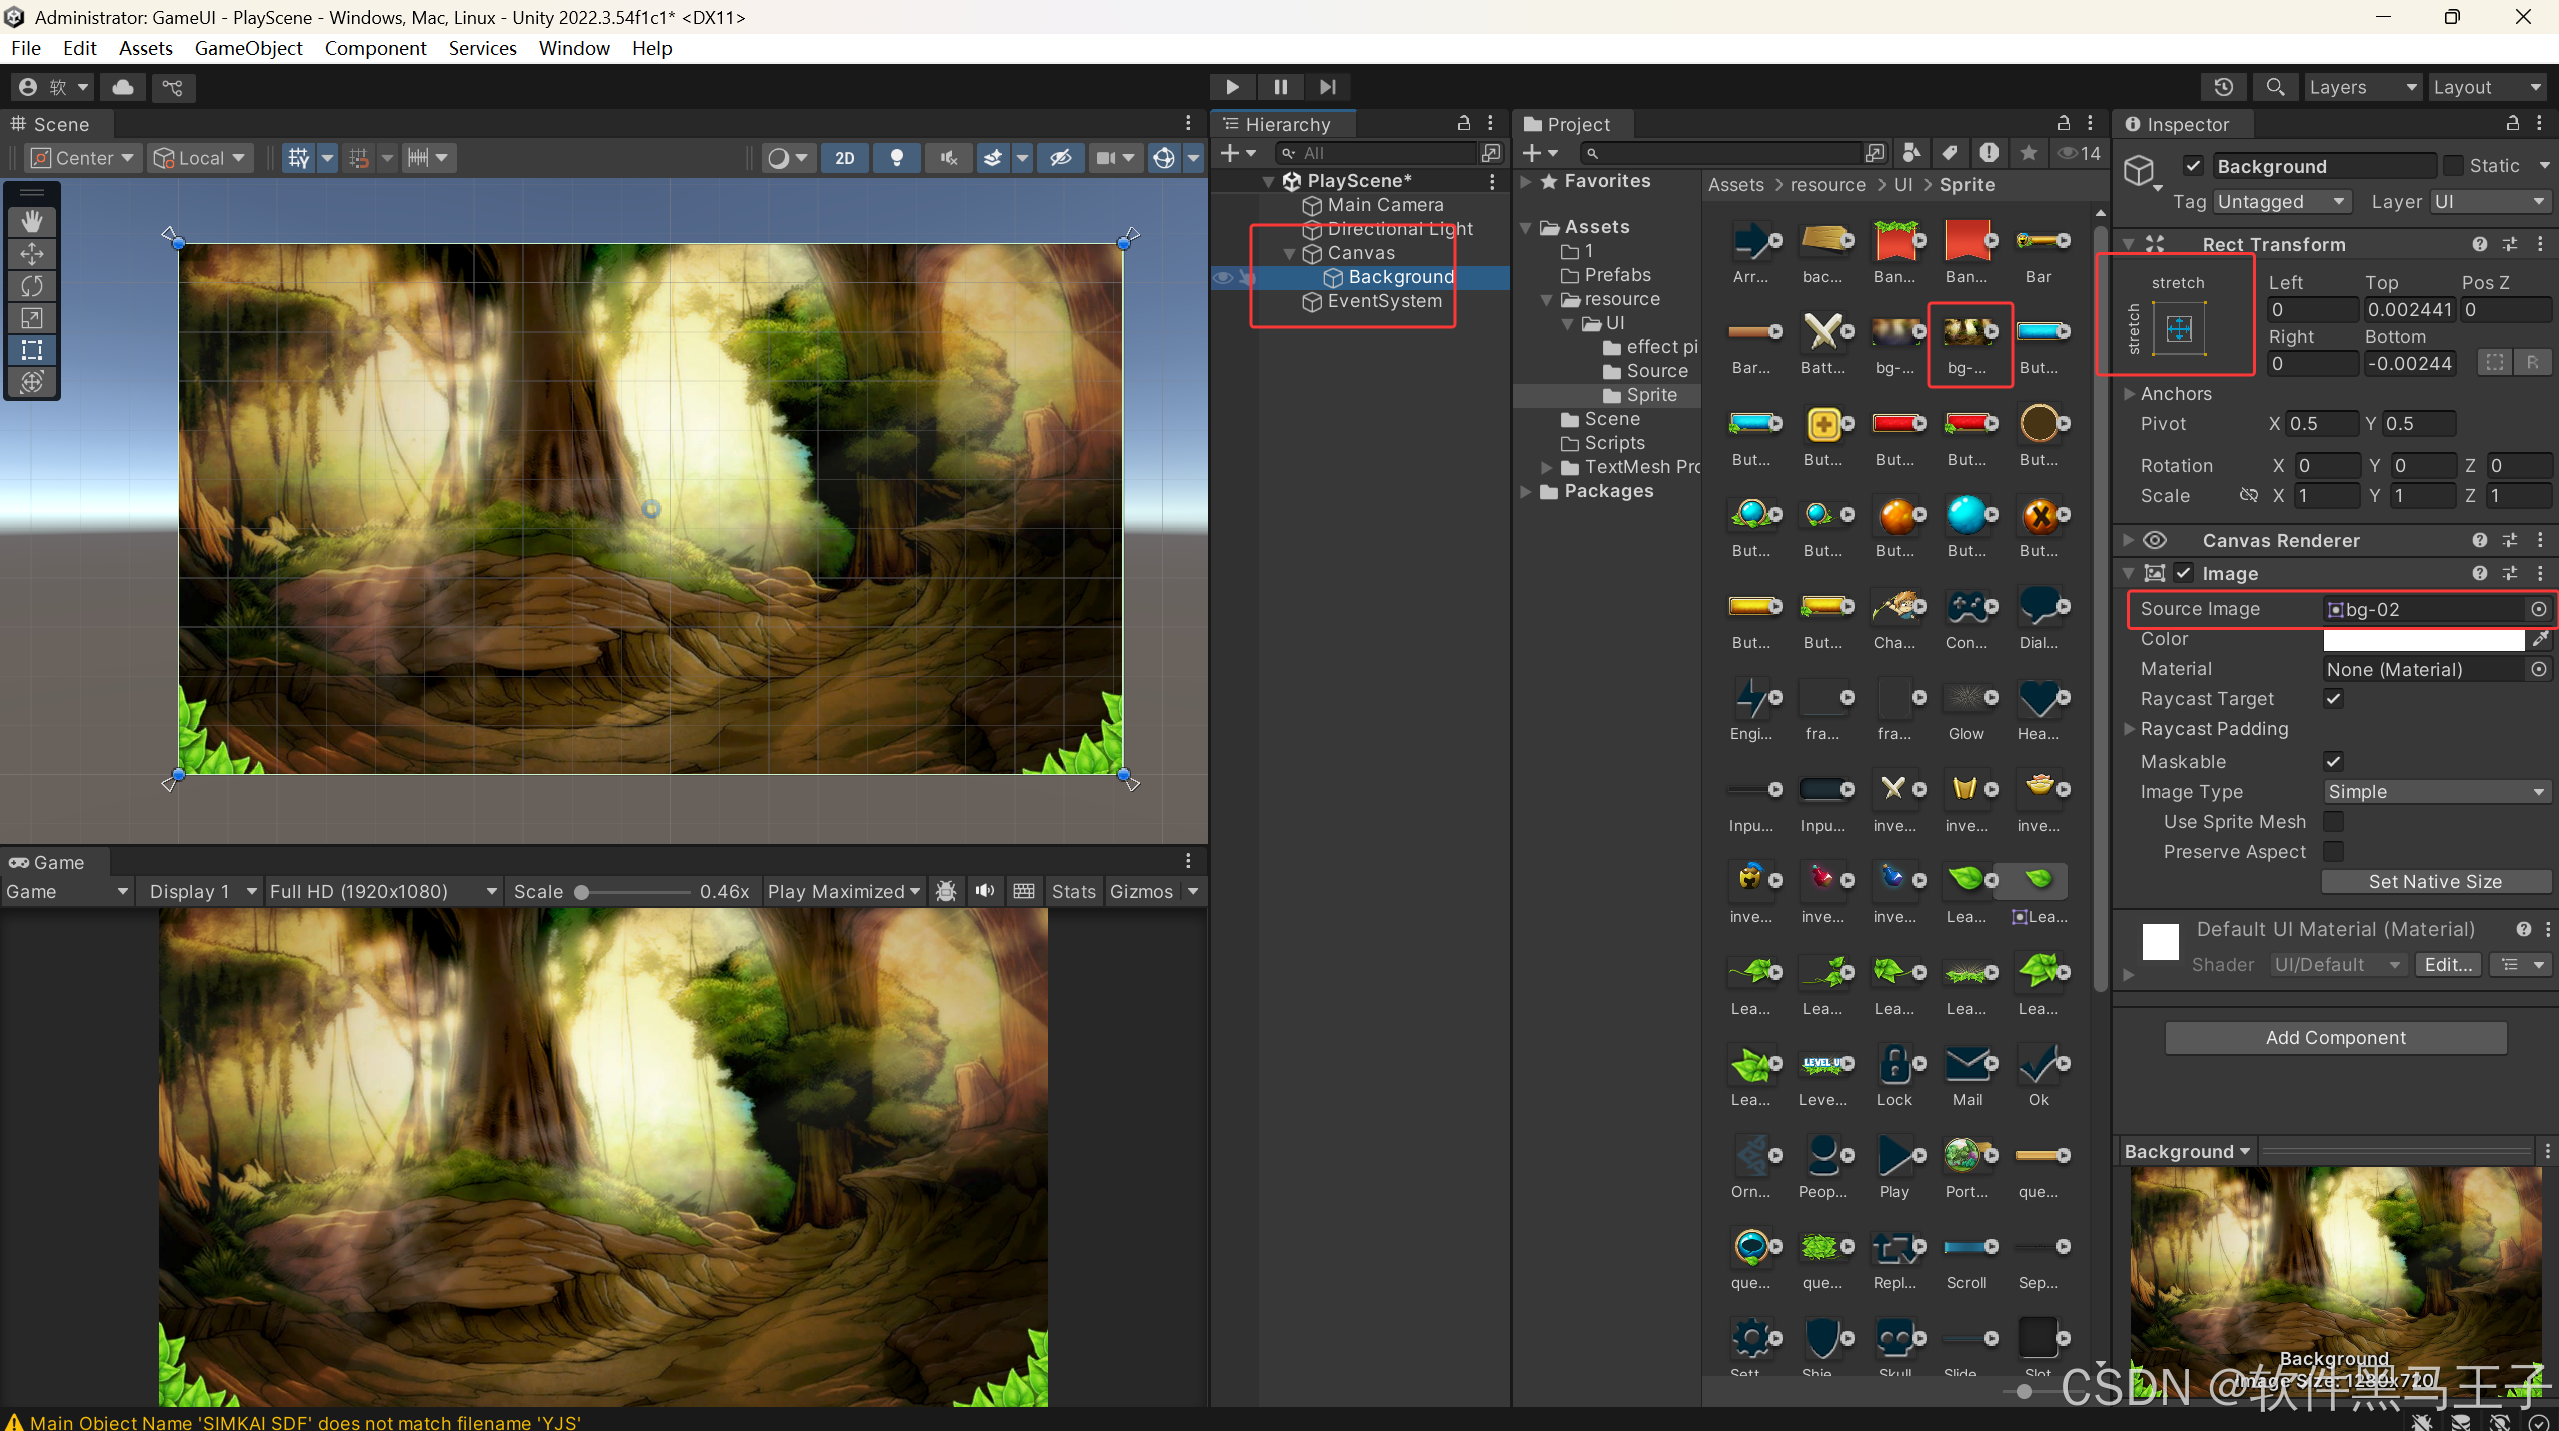
Task: Select the Rect tool
Action: pyautogui.click(x=32, y=350)
